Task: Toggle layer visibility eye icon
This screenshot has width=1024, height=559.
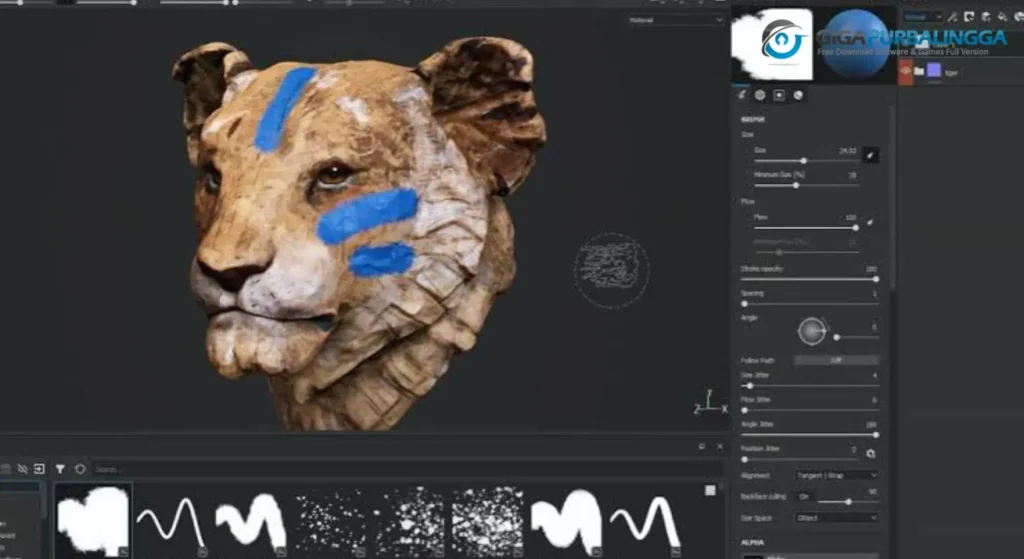Action: tap(905, 71)
